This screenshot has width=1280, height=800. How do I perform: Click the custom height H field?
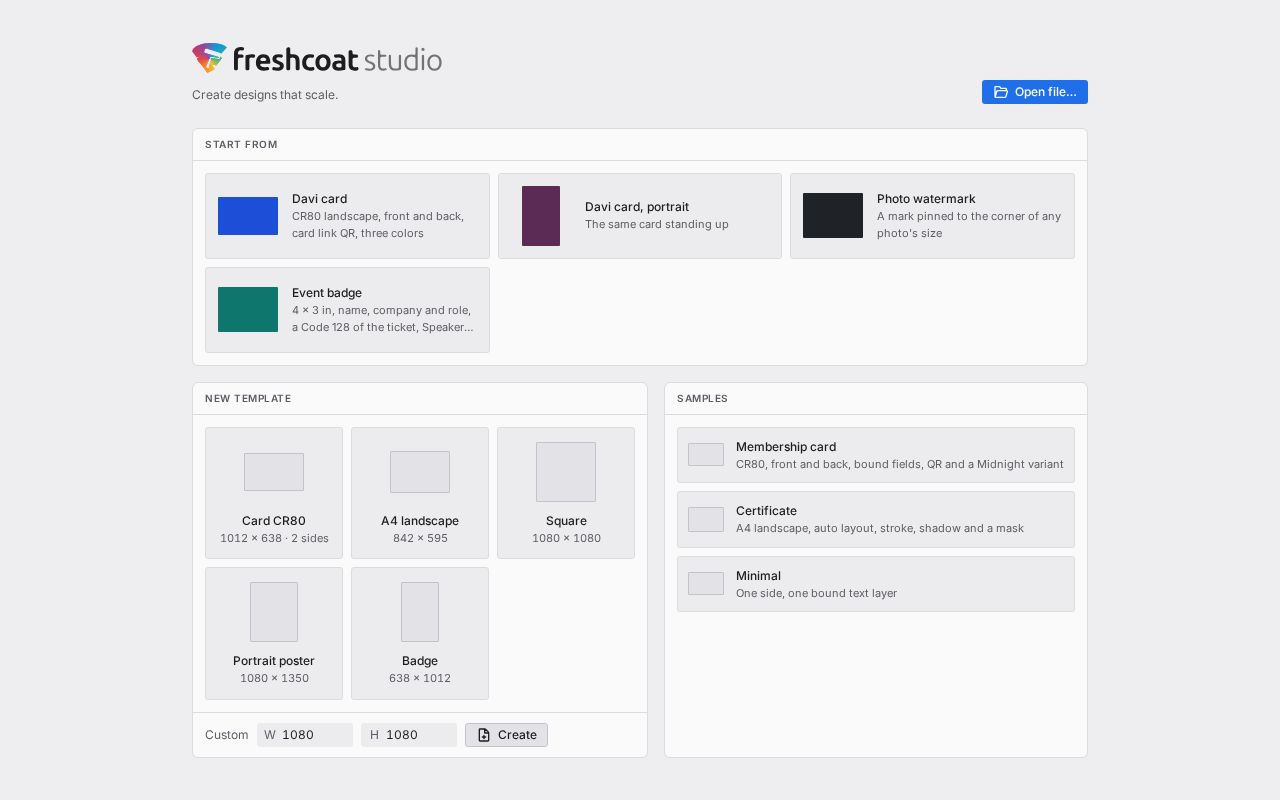(409, 735)
